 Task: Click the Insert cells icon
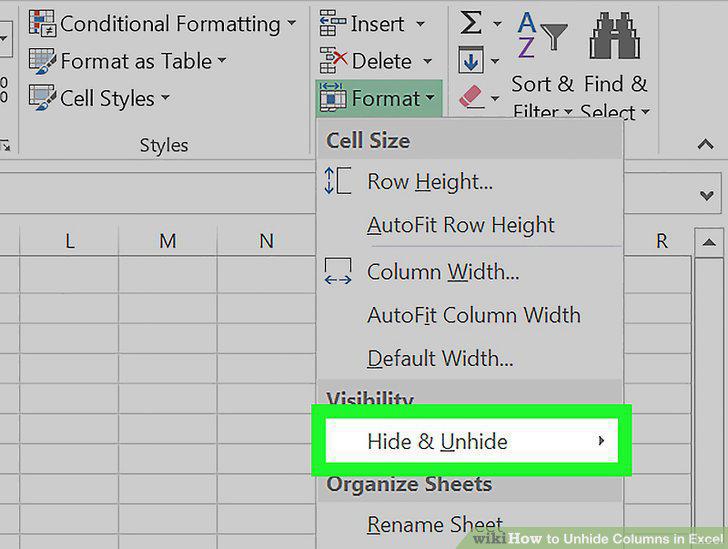tap(332, 23)
